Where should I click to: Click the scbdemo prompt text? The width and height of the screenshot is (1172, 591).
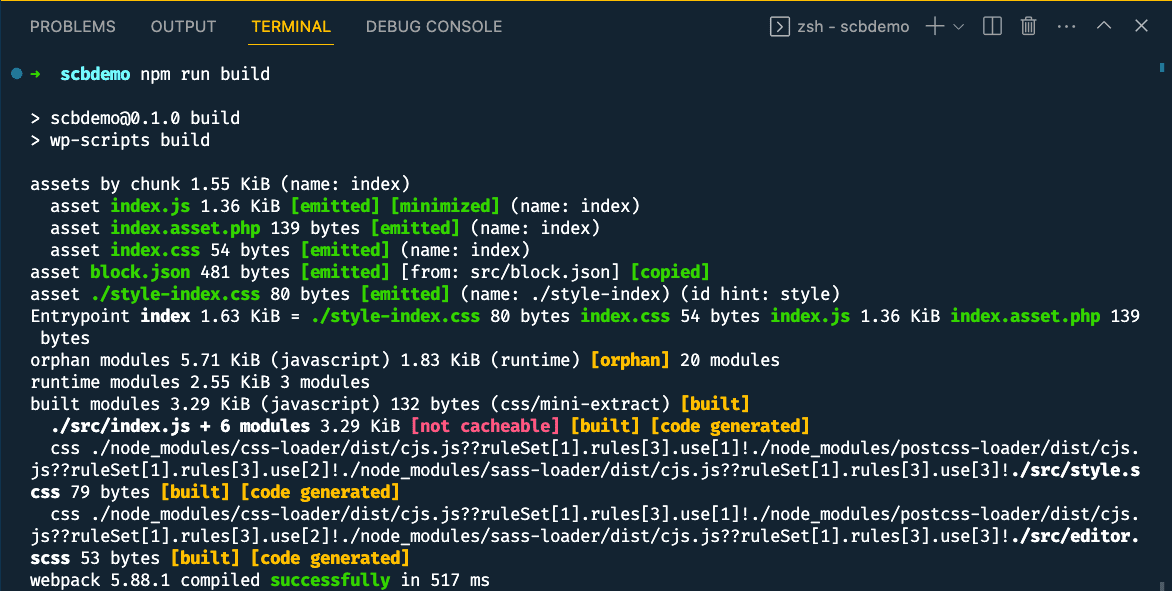94,73
